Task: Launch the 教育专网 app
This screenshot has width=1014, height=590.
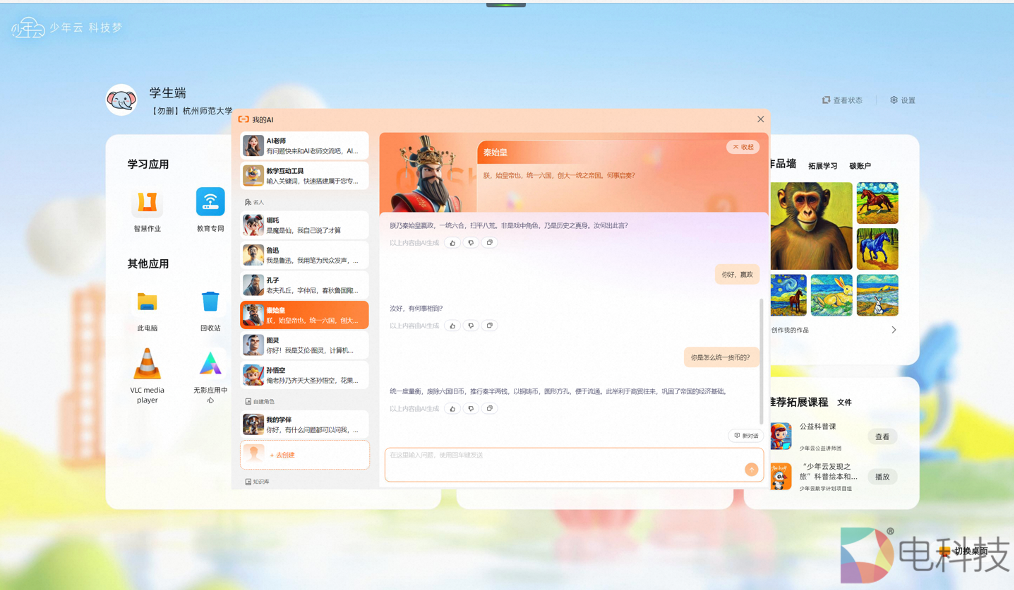Action: 210,203
